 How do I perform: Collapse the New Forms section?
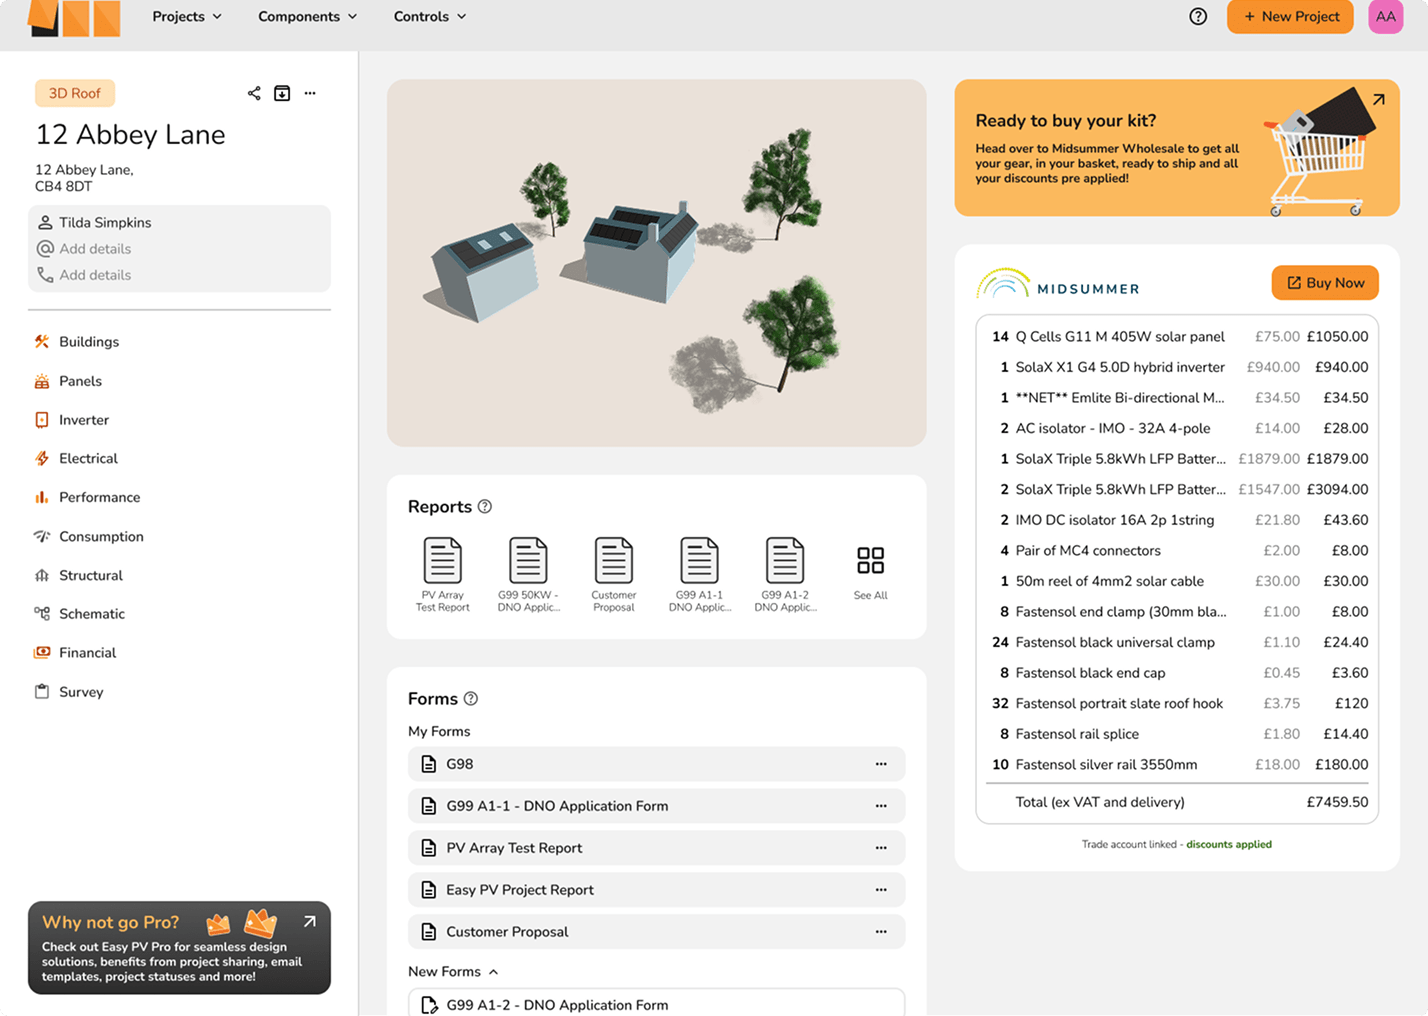click(453, 971)
